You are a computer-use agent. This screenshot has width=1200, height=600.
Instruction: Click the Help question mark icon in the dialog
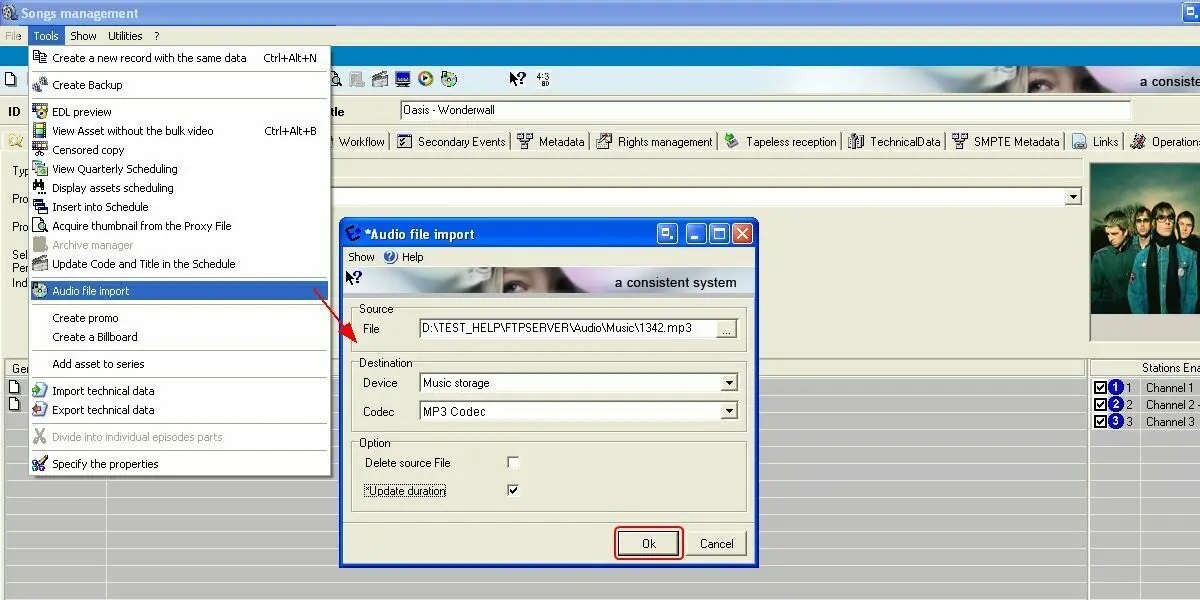click(390, 257)
